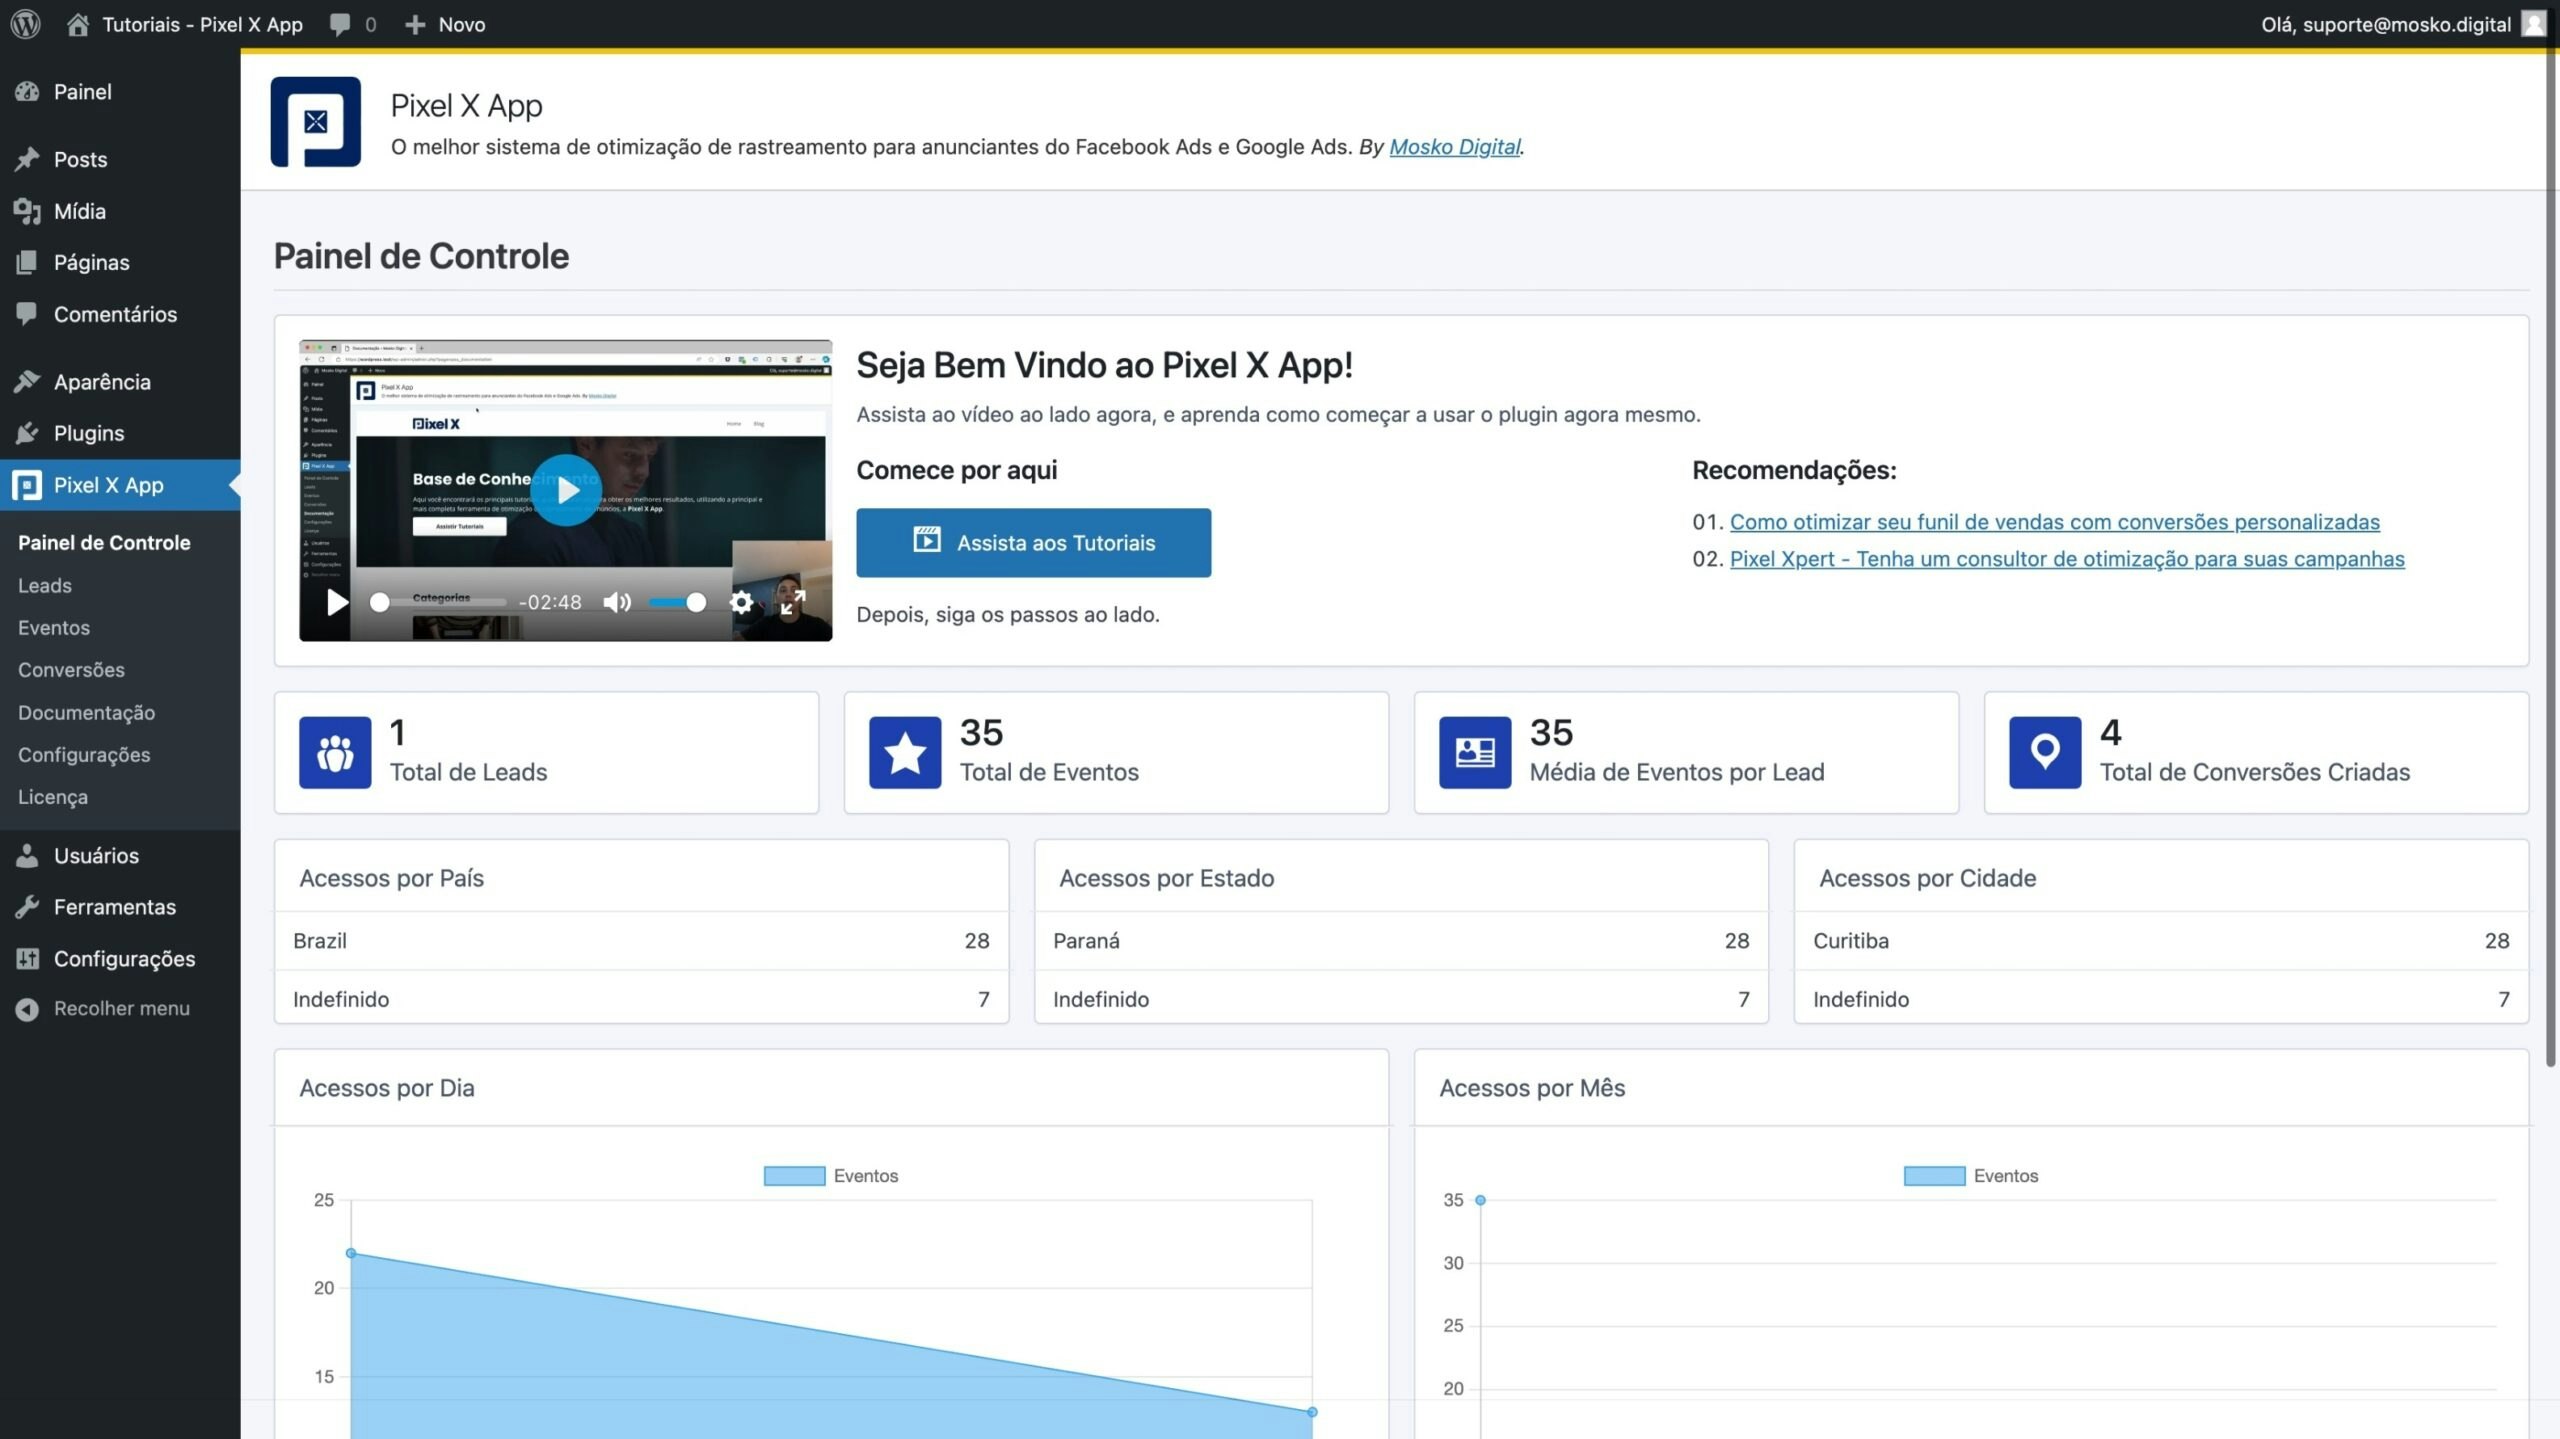Viewport: 2560px width, 1439px height.
Task: Click the Total de Conversões pin icon
Action: (2045, 752)
